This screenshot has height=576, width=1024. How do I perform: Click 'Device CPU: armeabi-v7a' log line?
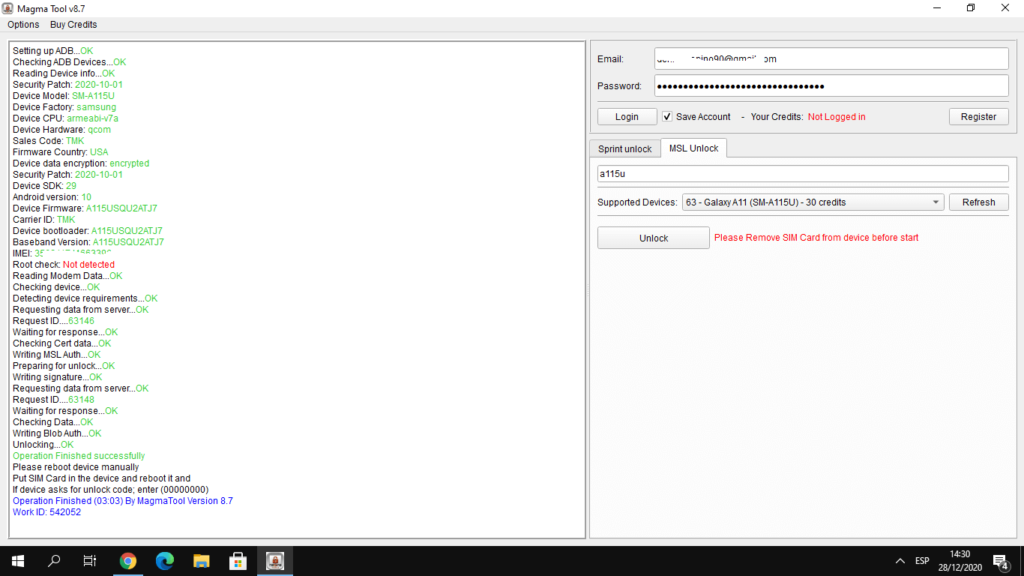point(65,118)
